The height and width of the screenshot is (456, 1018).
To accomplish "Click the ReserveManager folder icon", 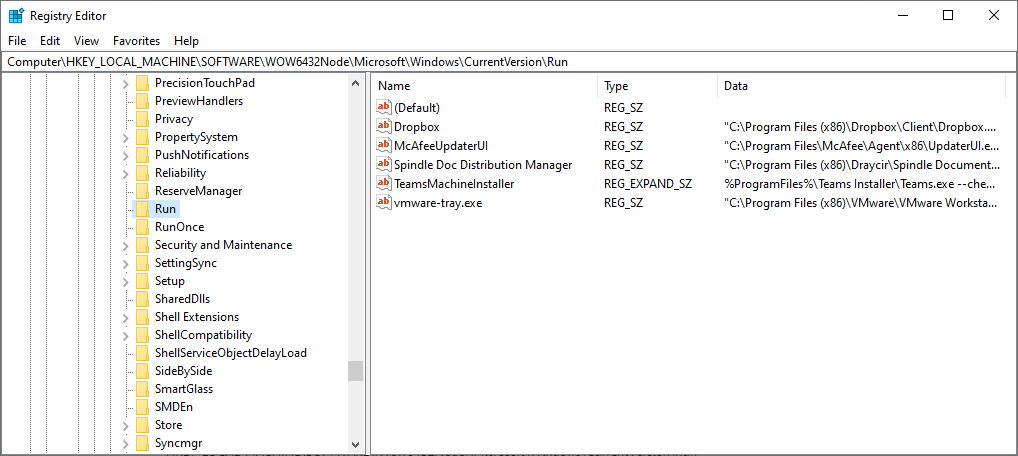I will click(x=143, y=191).
